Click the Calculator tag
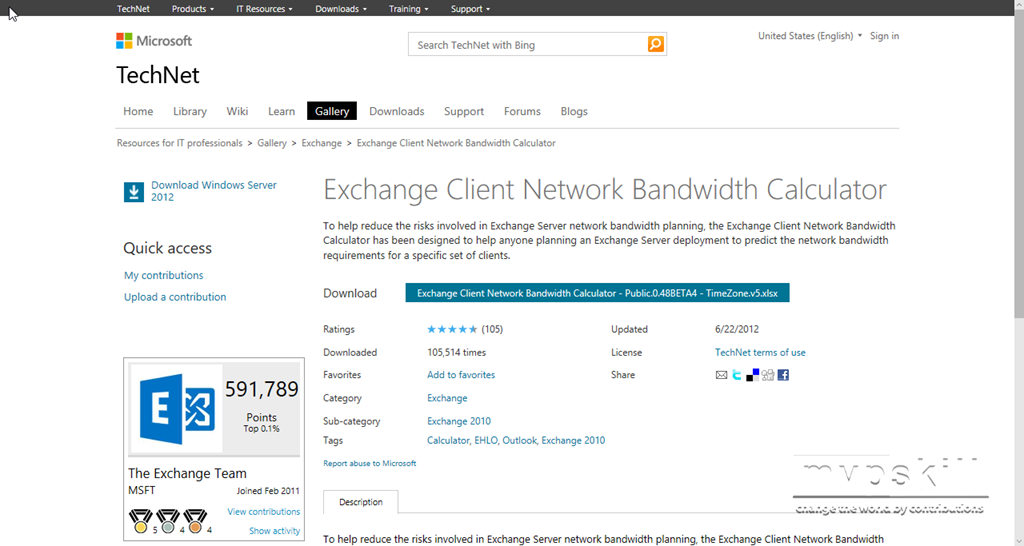Screen dimensions: 1024x546 pos(448,440)
